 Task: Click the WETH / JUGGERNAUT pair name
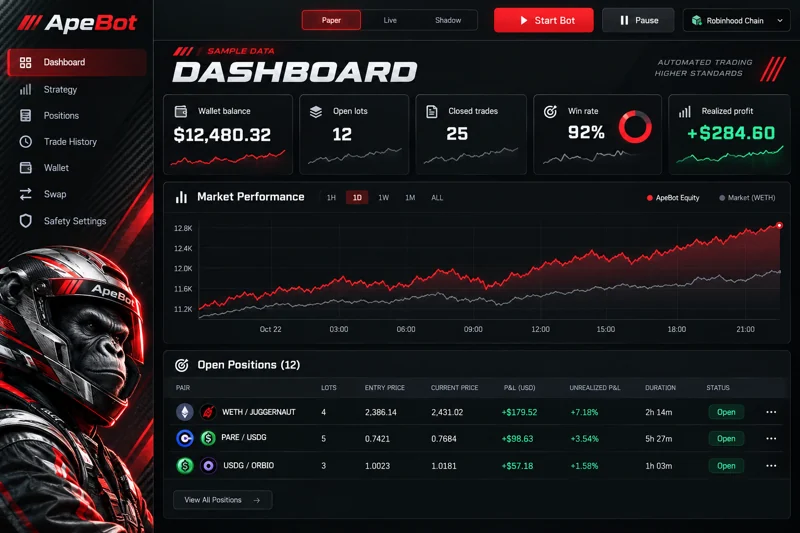coord(259,412)
